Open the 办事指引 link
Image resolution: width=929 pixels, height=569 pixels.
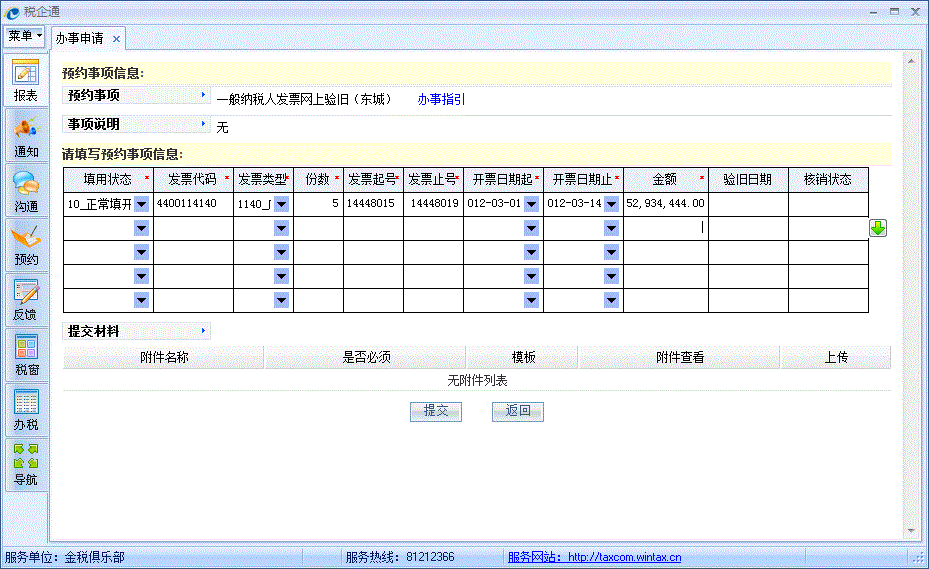pyautogui.click(x=441, y=100)
